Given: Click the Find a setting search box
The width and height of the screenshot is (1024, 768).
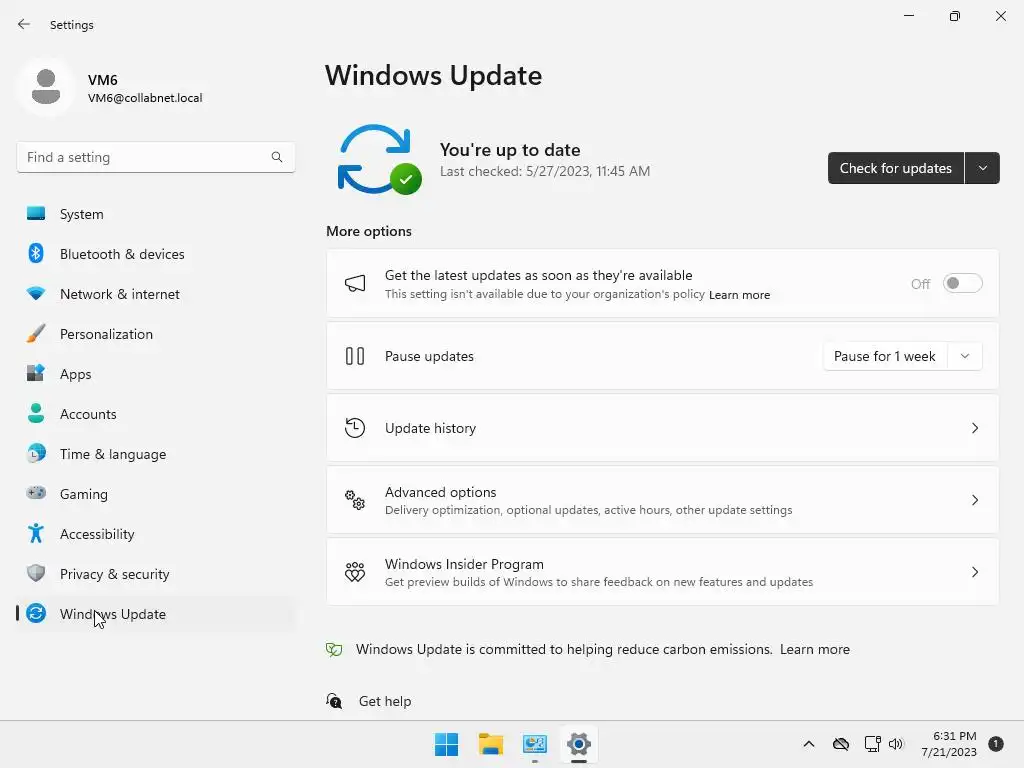Looking at the screenshot, I should pyautogui.click(x=155, y=157).
